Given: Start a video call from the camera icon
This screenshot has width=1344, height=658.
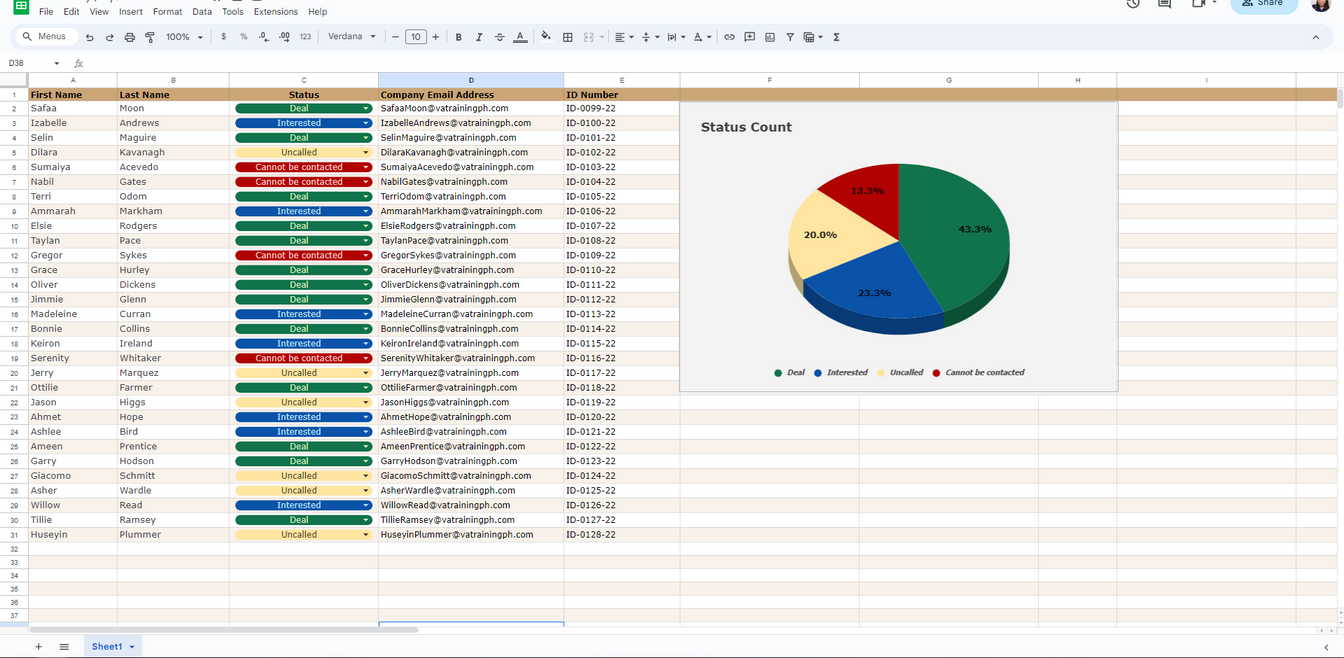Looking at the screenshot, I should pyautogui.click(x=1199, y=4).
